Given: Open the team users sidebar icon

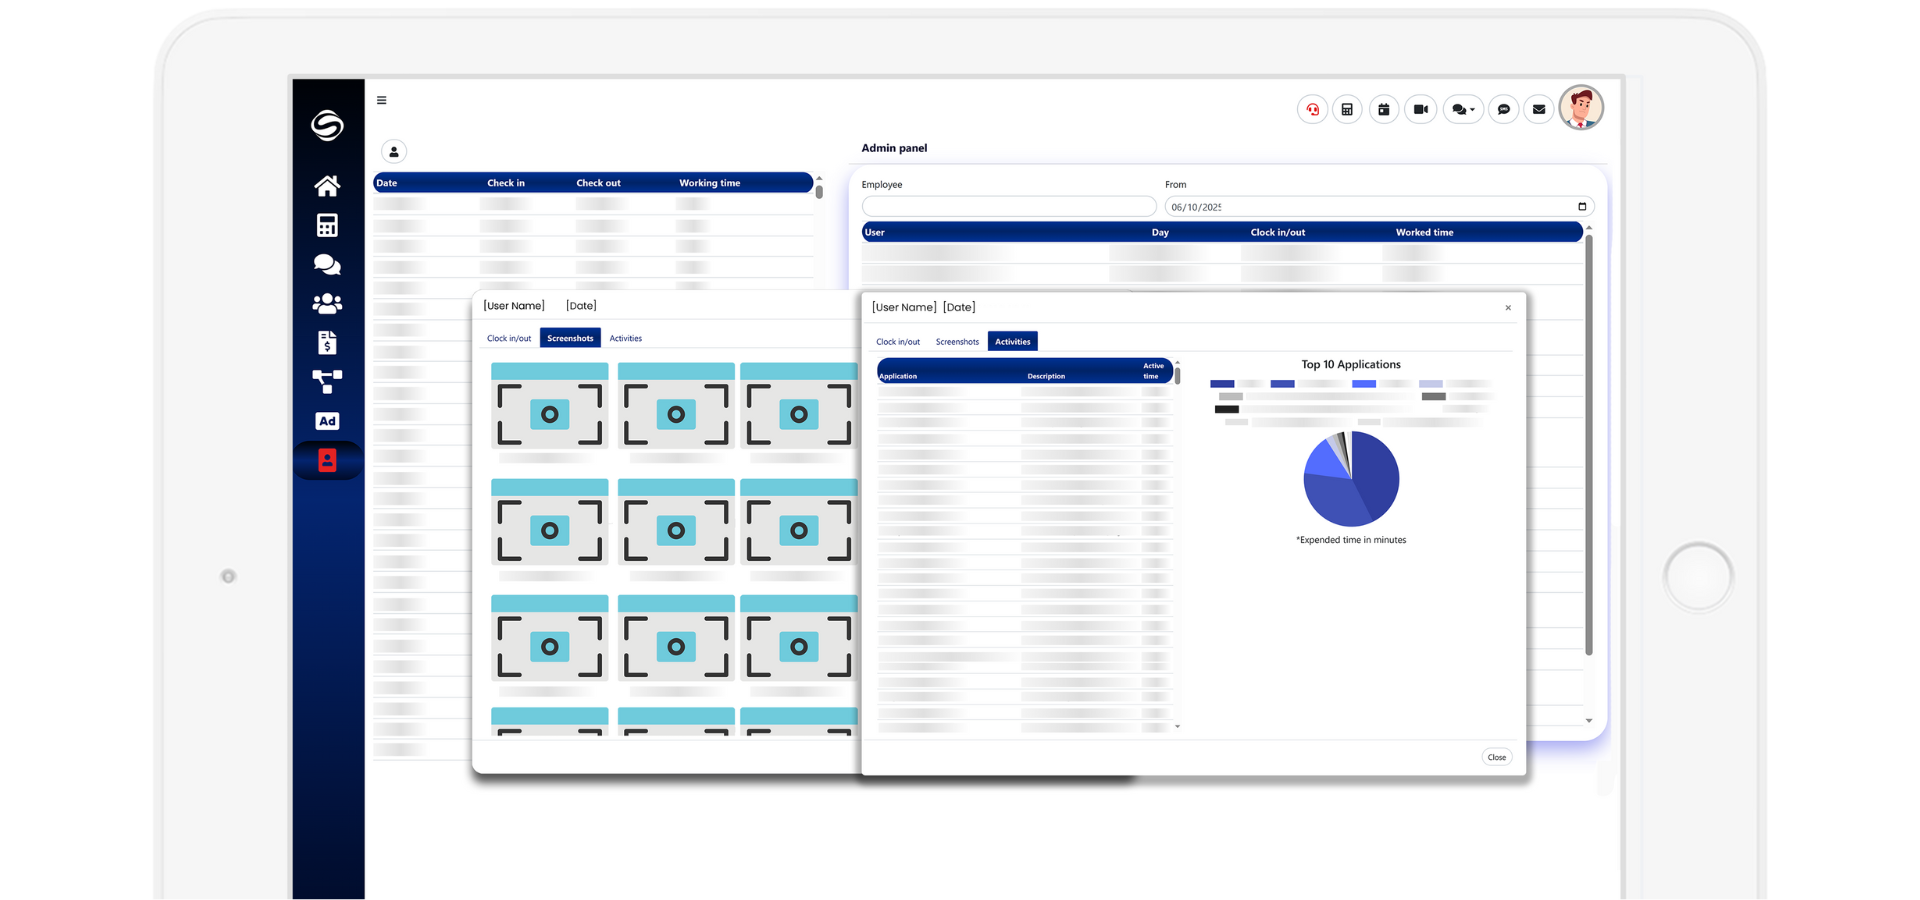Looking at the screenshot, I should 327,303.
